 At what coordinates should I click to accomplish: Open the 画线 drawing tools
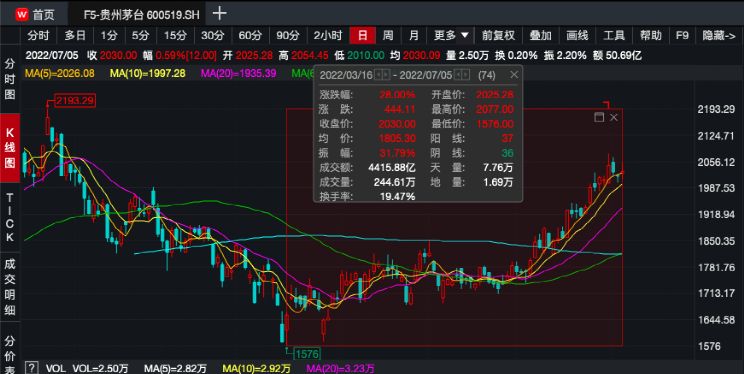point(577,36)
